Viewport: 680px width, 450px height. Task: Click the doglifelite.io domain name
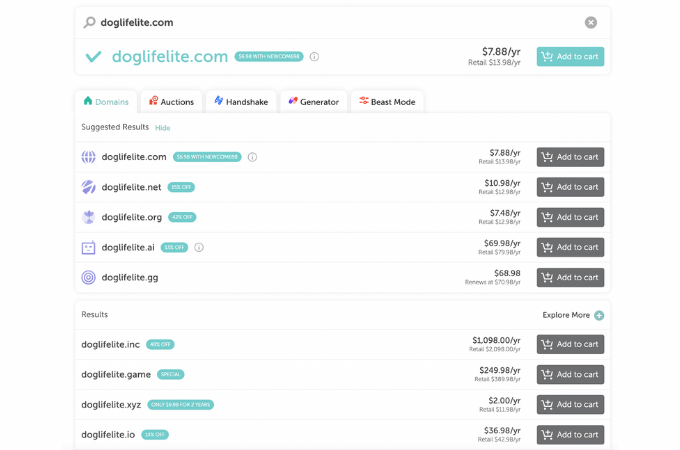click(x=108, y=435)
